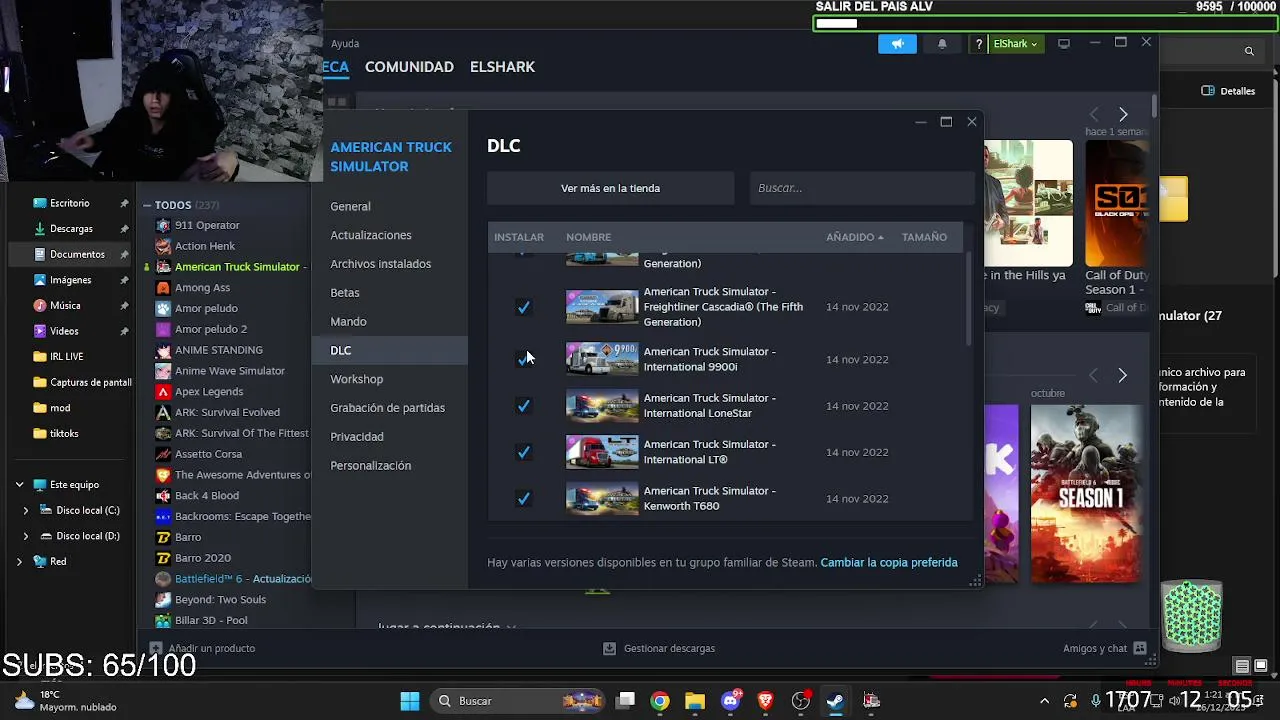This screenshot has height=720, width=1280.
Task: Open the Ayuda menu in Steam
Action: point(345,44)
